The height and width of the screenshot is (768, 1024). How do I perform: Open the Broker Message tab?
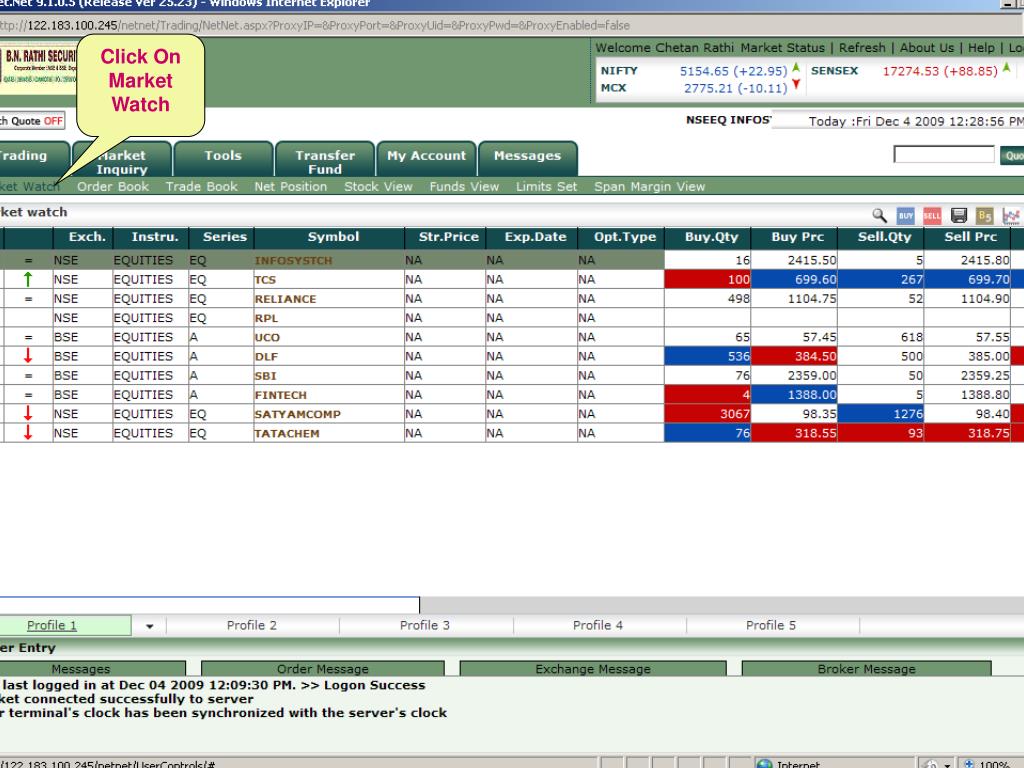pyautogui.click(x=867, y=669)
